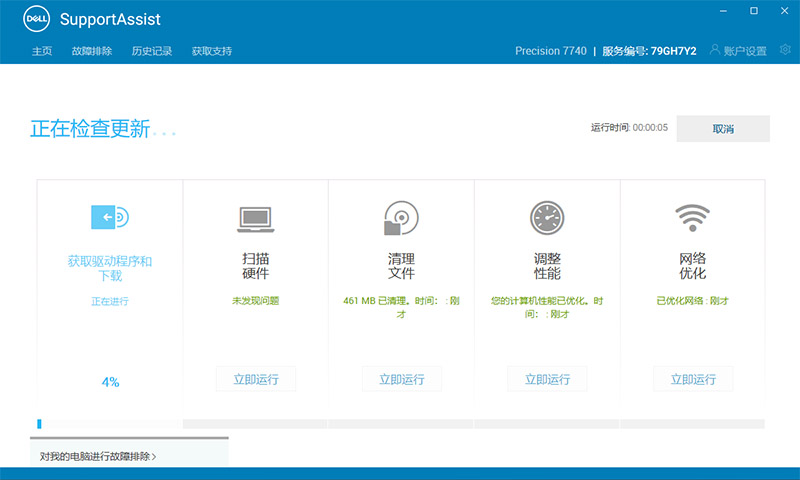The image size is (800, 480).
Task: Run 清理文件 with 立即运行
Action: point(402,379)
